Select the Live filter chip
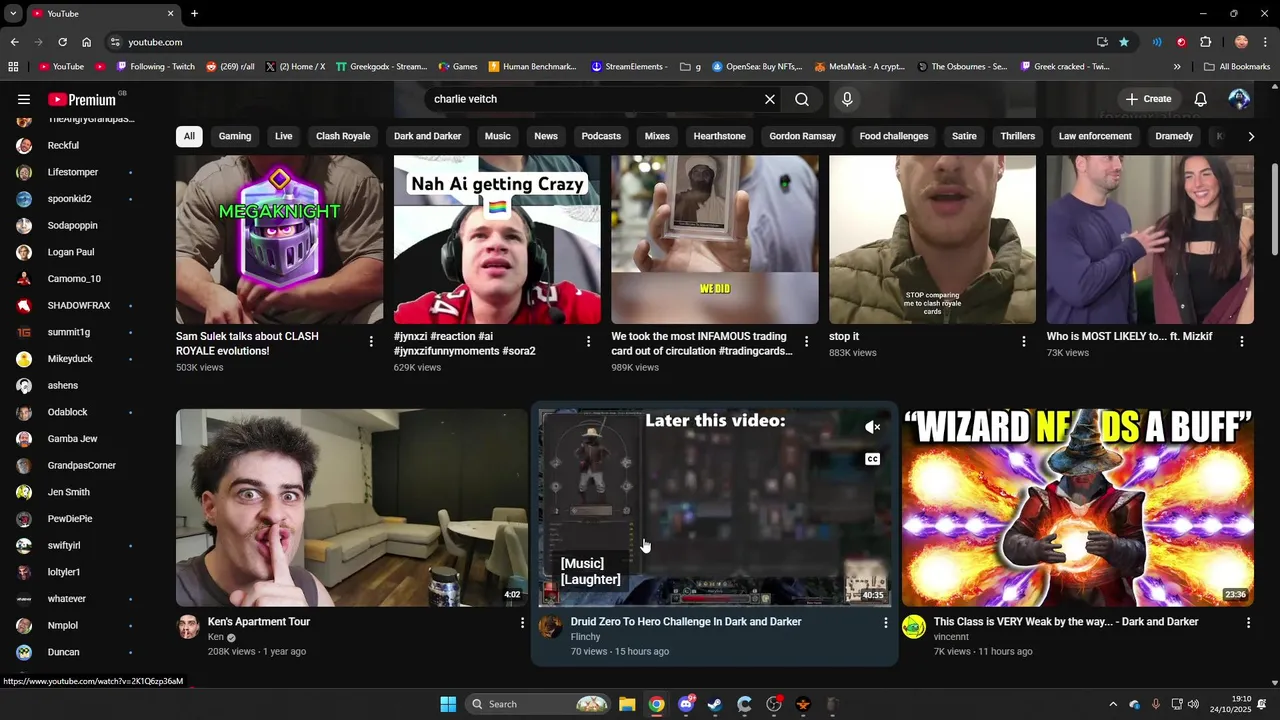The height and width of the screenshot is (720, 1280). tap(284, 136)
